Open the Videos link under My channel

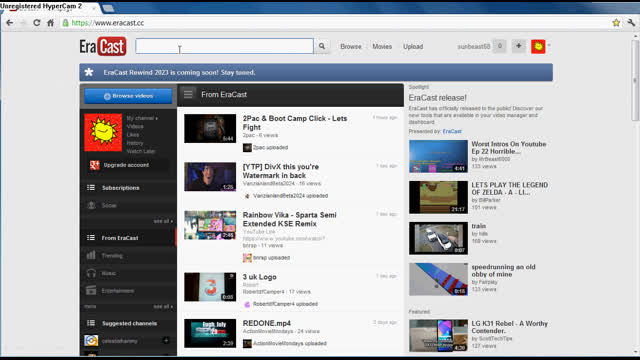135,127
